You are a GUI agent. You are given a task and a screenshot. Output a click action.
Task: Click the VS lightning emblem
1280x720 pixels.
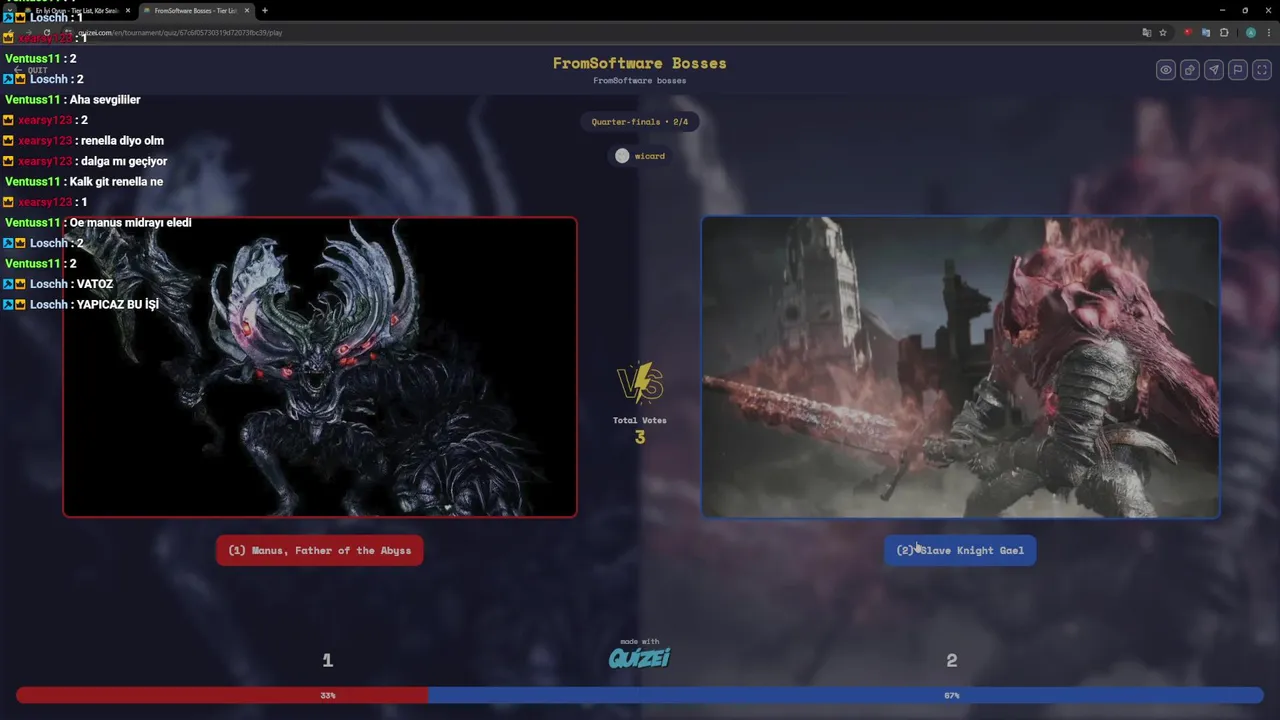tap(640, 384)
